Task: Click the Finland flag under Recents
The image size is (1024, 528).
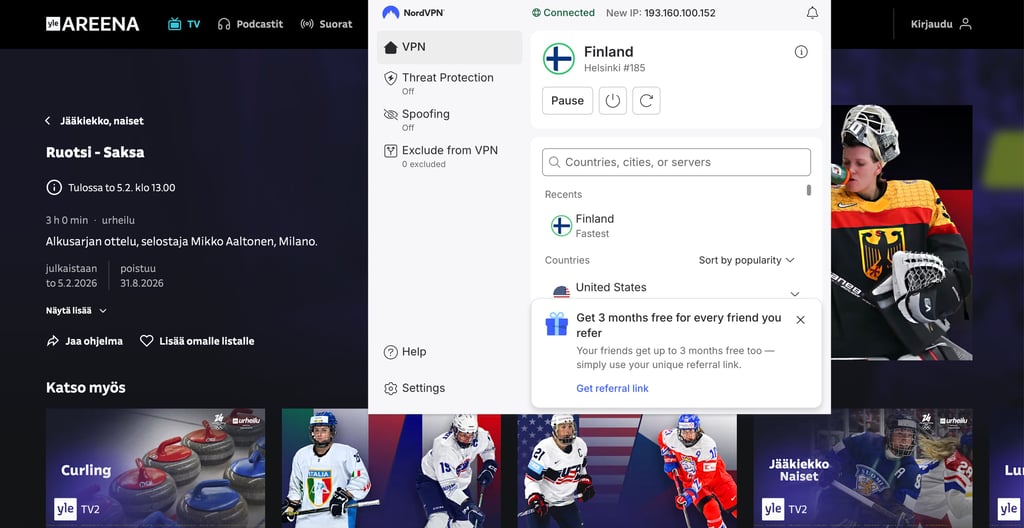Action: tap(561, 225)
